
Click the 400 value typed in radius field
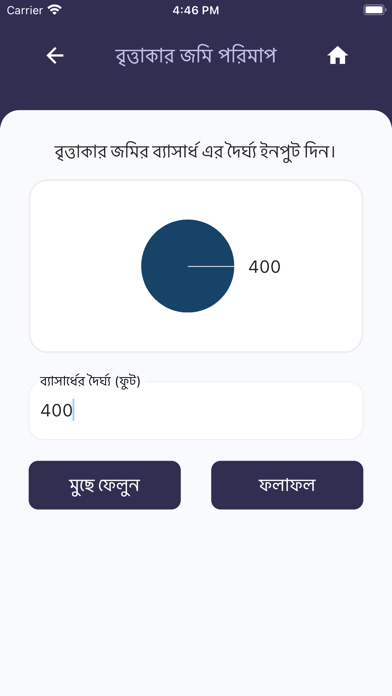coord(56,410)
